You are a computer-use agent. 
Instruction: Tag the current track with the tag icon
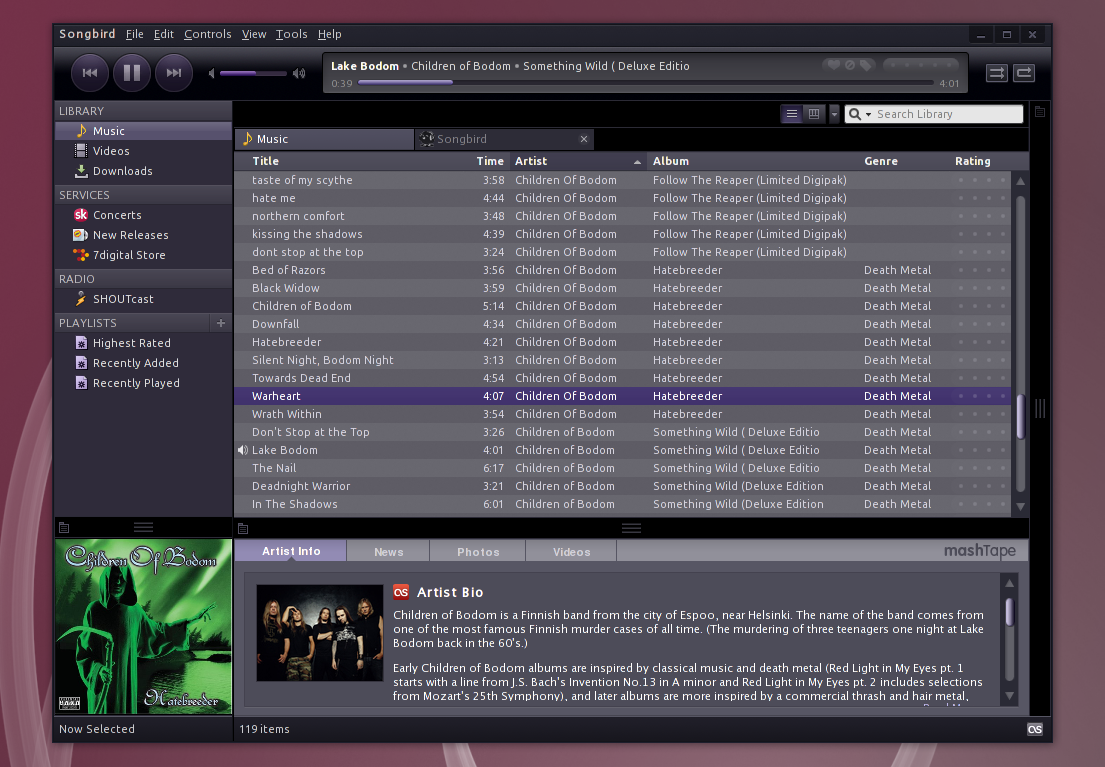(x=866, y=65)
